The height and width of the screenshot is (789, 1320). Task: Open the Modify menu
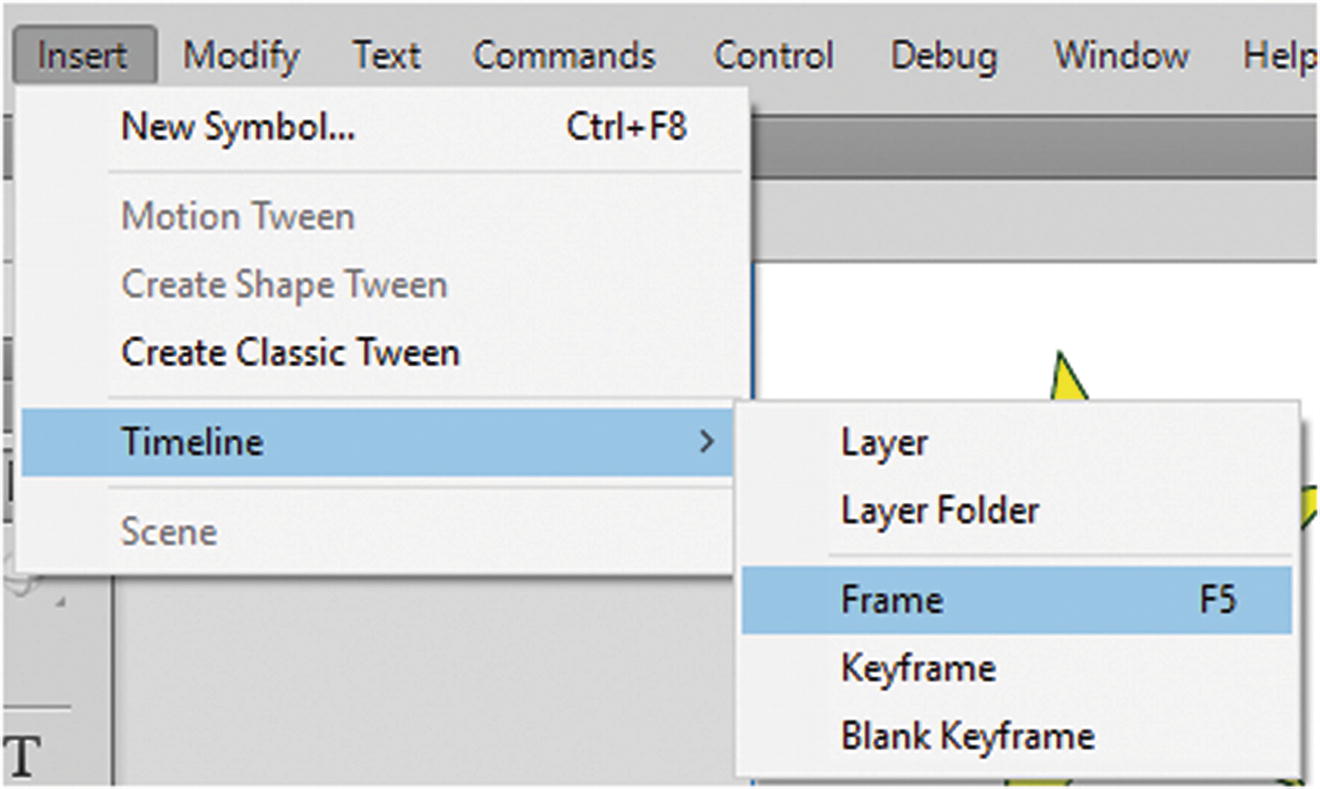pyautogui.click(x=241, y=56)
